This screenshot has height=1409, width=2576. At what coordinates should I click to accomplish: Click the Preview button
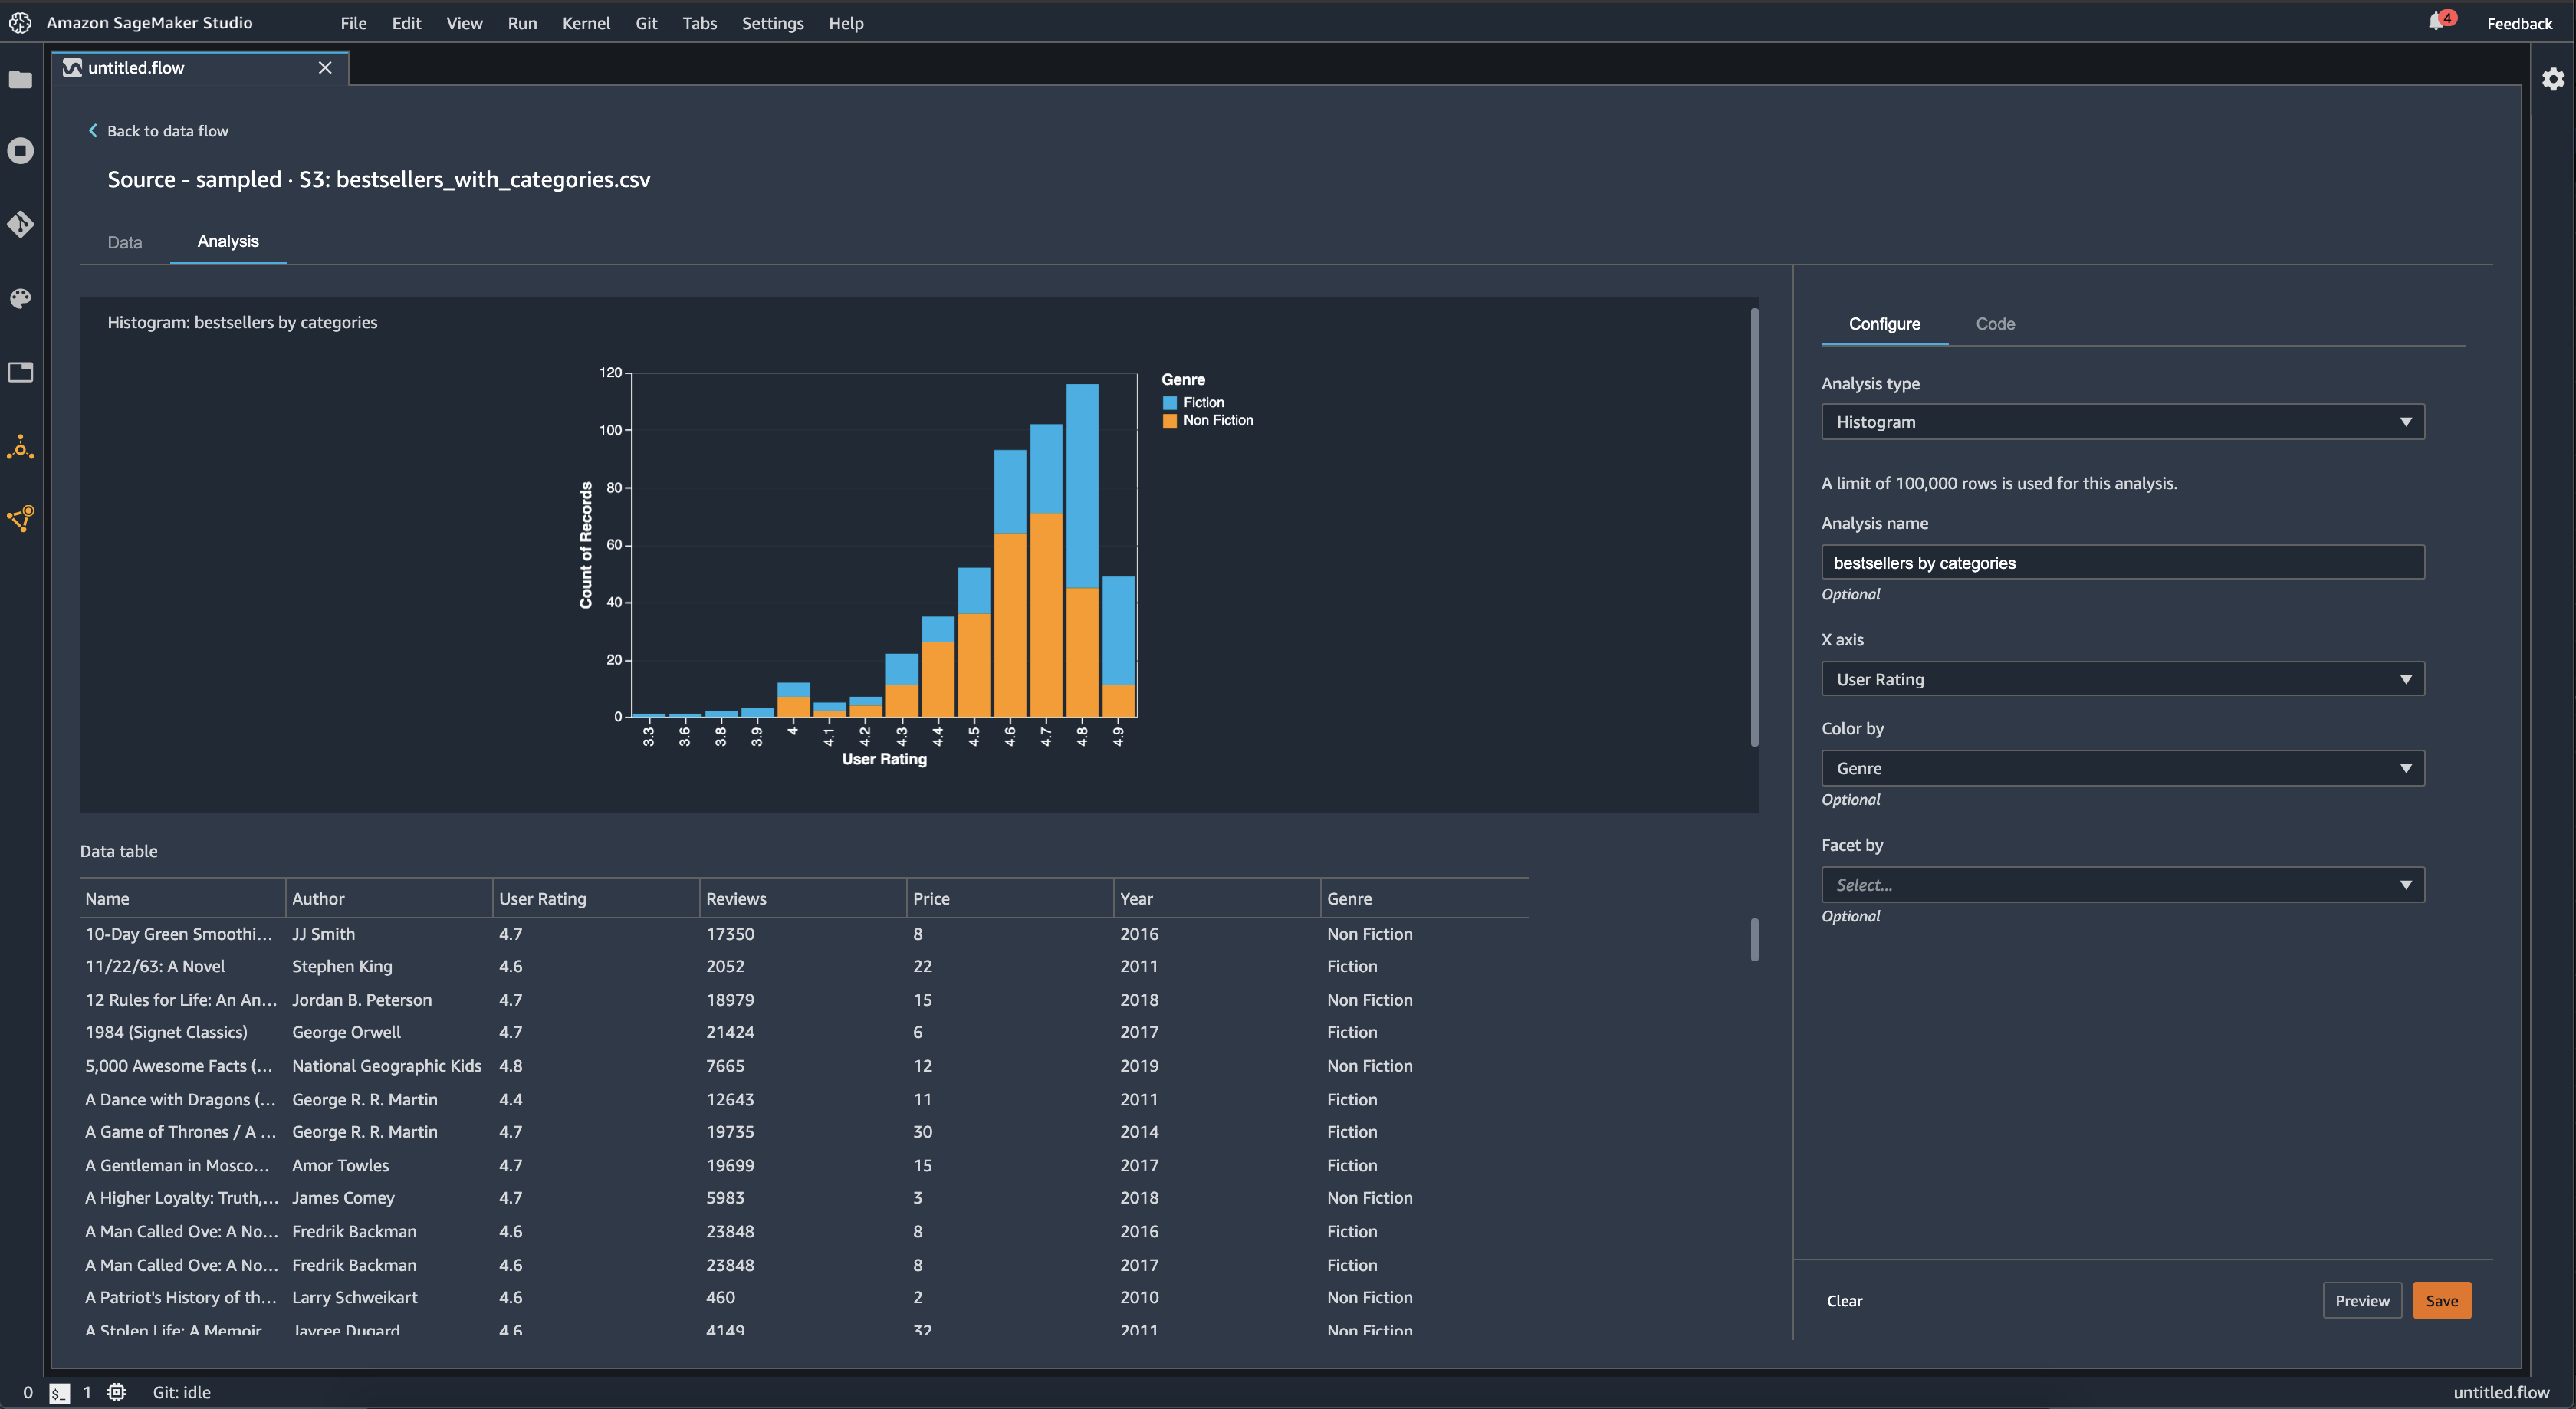2363,1299
